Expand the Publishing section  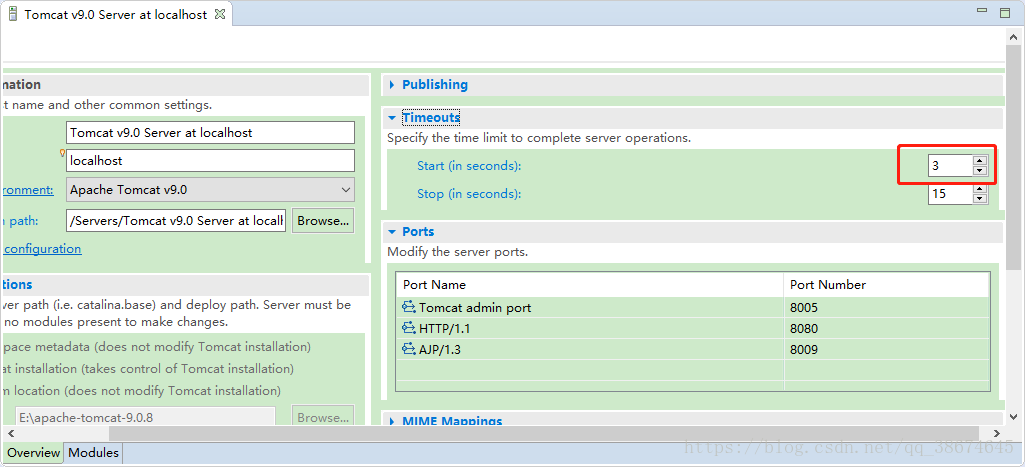click(x=392, y=84)
